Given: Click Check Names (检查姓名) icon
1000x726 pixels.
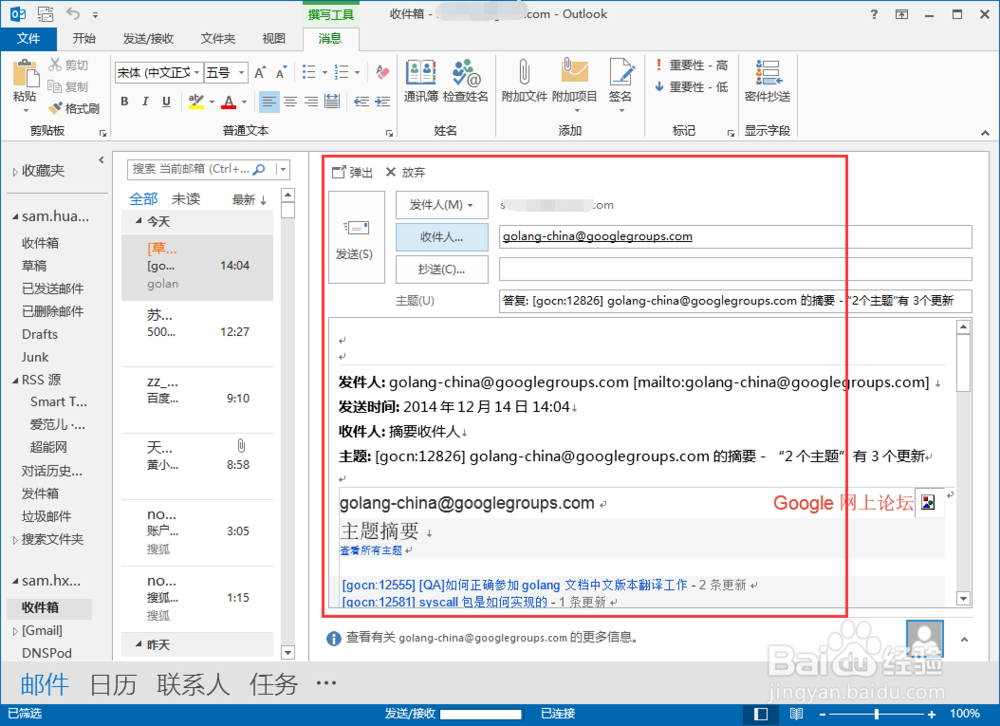Looking at the screenshot, I should [x=466, y=73].
